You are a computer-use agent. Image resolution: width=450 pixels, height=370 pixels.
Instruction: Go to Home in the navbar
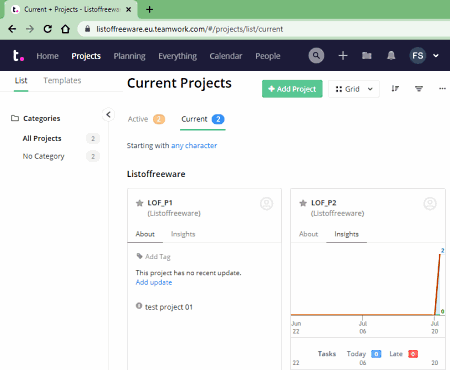[x=47, y=56]
